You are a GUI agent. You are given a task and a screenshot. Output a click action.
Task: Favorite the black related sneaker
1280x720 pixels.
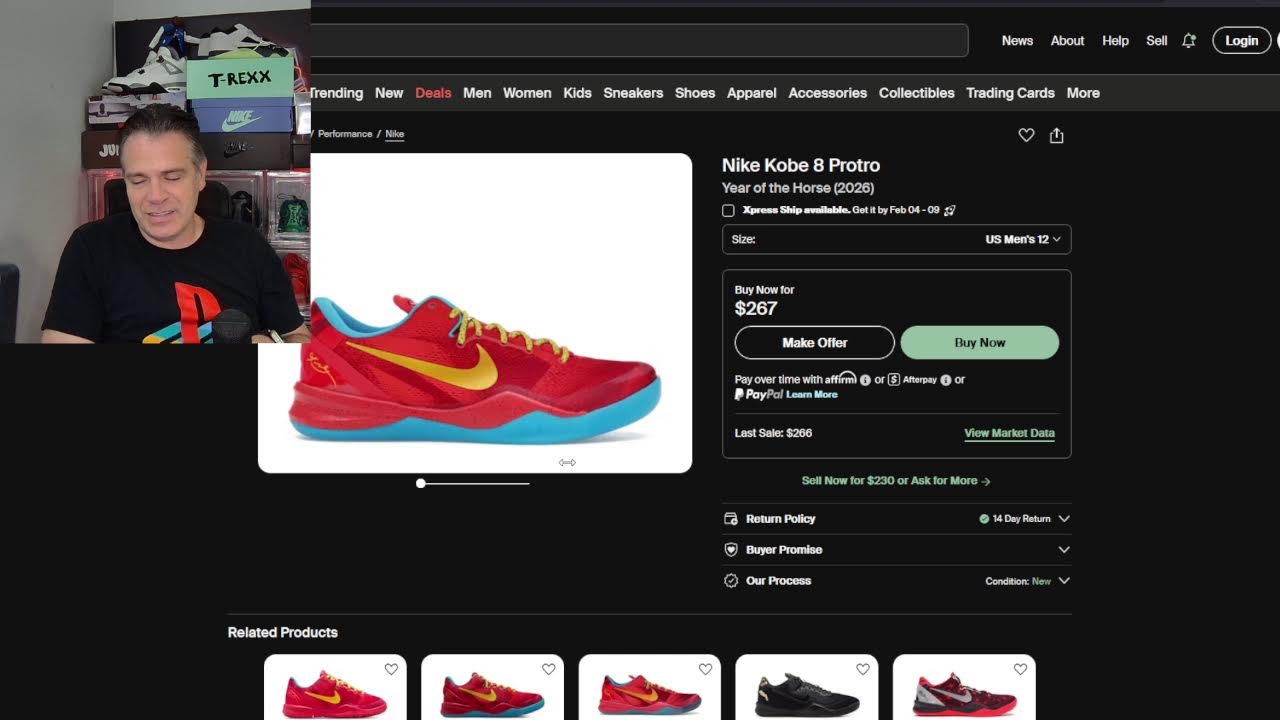tap(862, 669)
